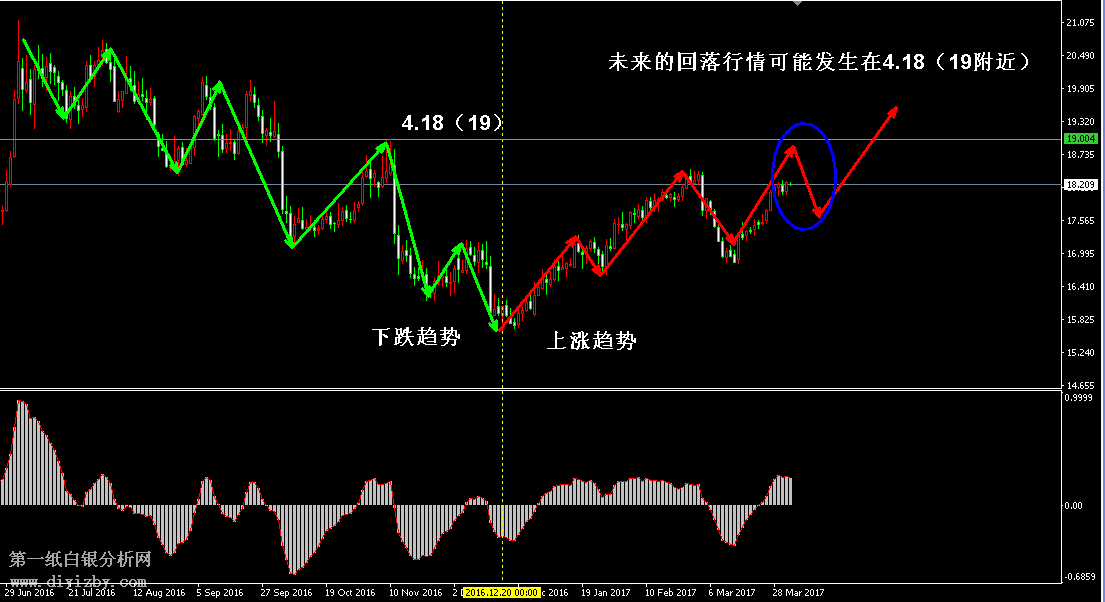Select the white 18.209 current price tag

click(1080, 185)
